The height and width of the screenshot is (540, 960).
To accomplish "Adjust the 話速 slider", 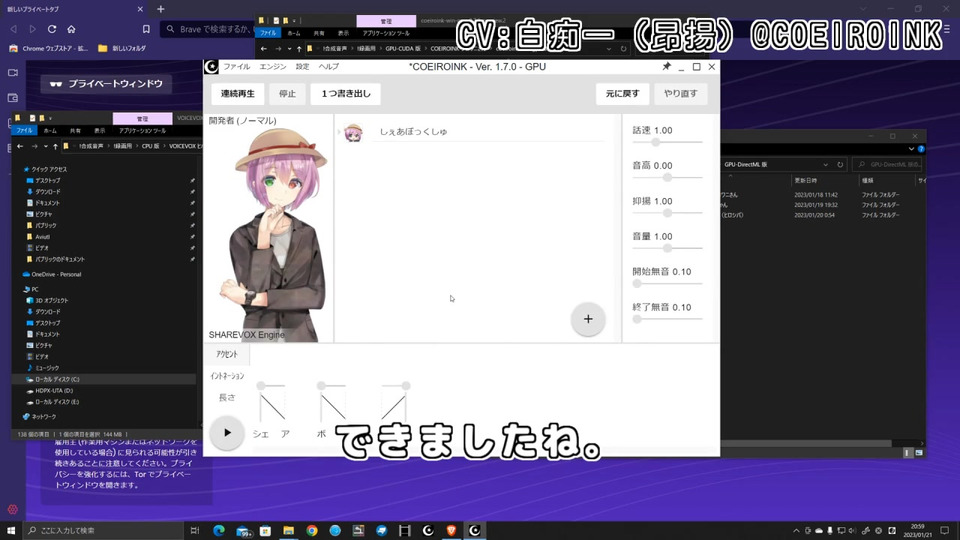I will coord(667,142).
